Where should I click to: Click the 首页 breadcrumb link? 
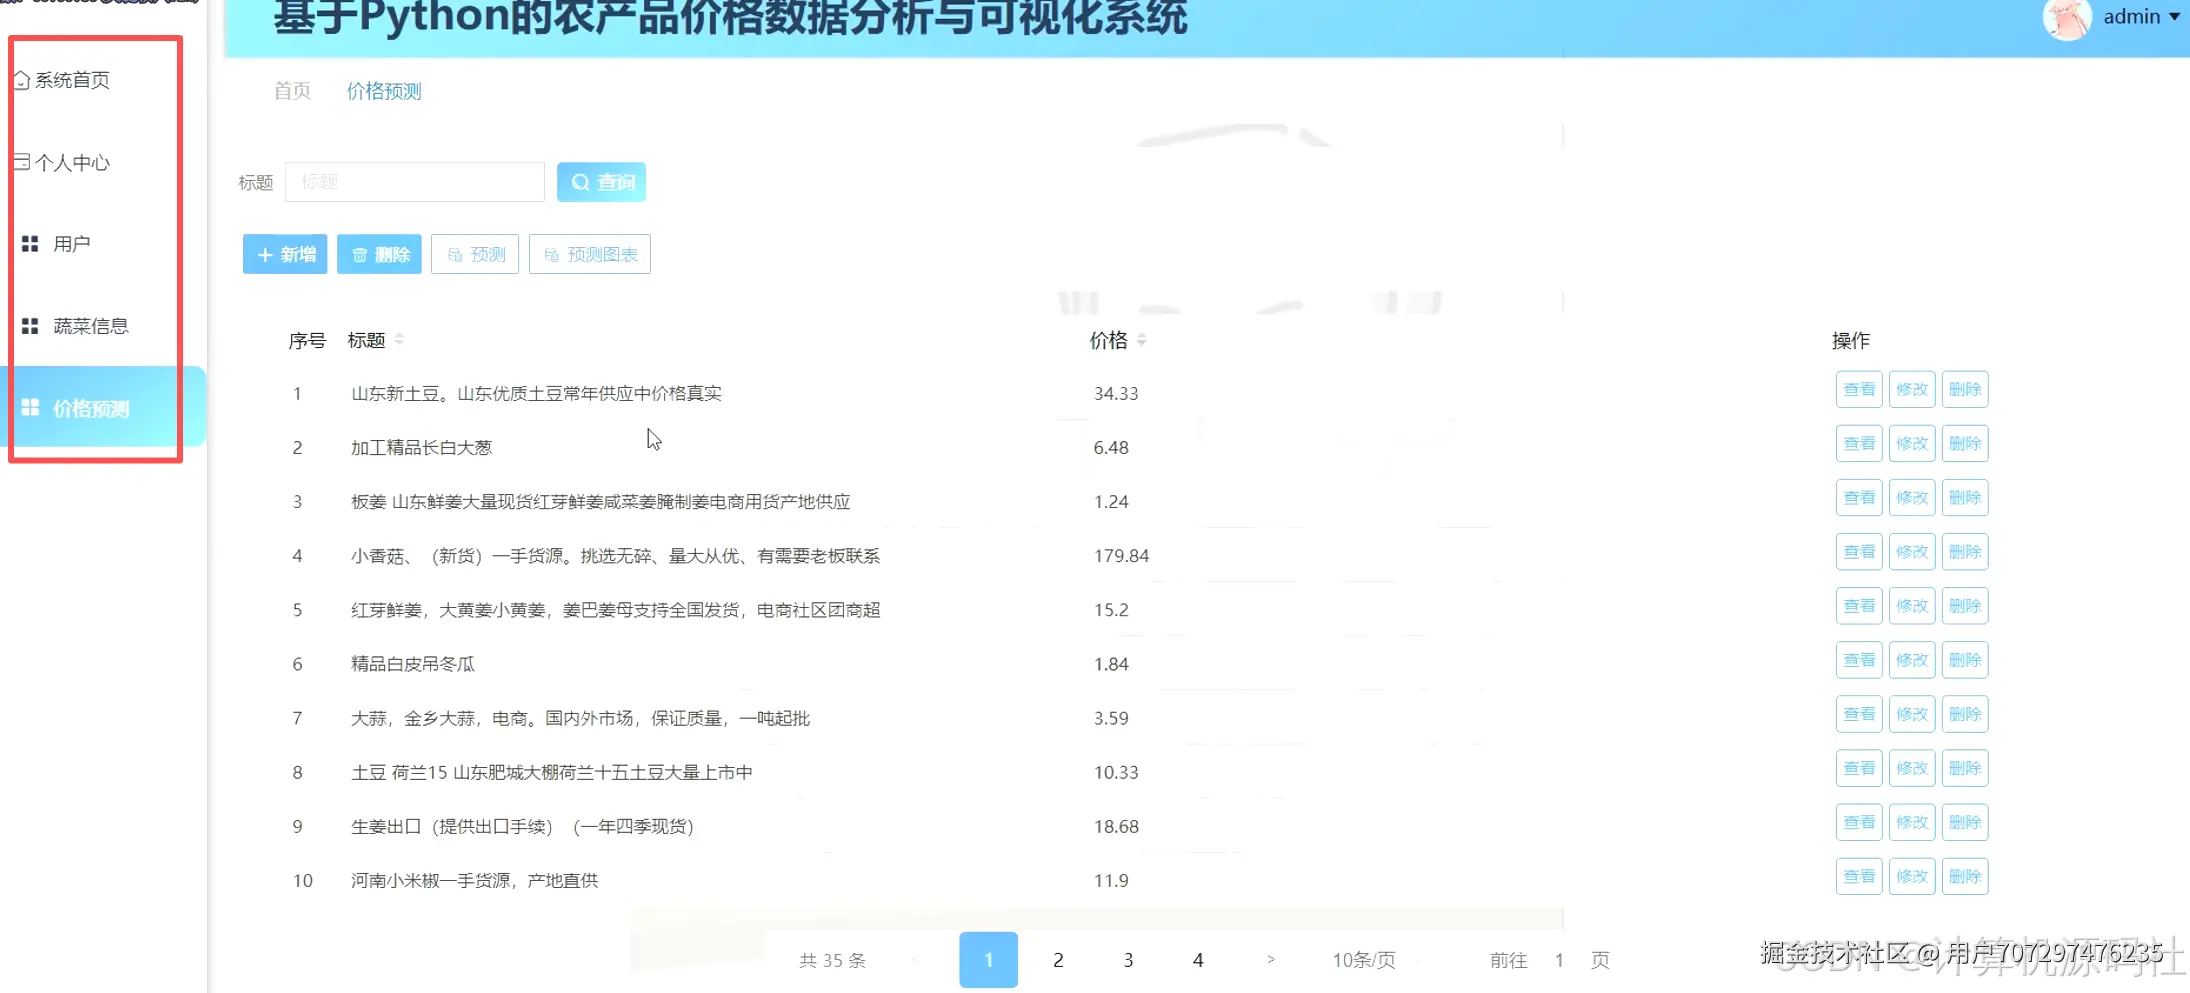(x=290, y=91)
